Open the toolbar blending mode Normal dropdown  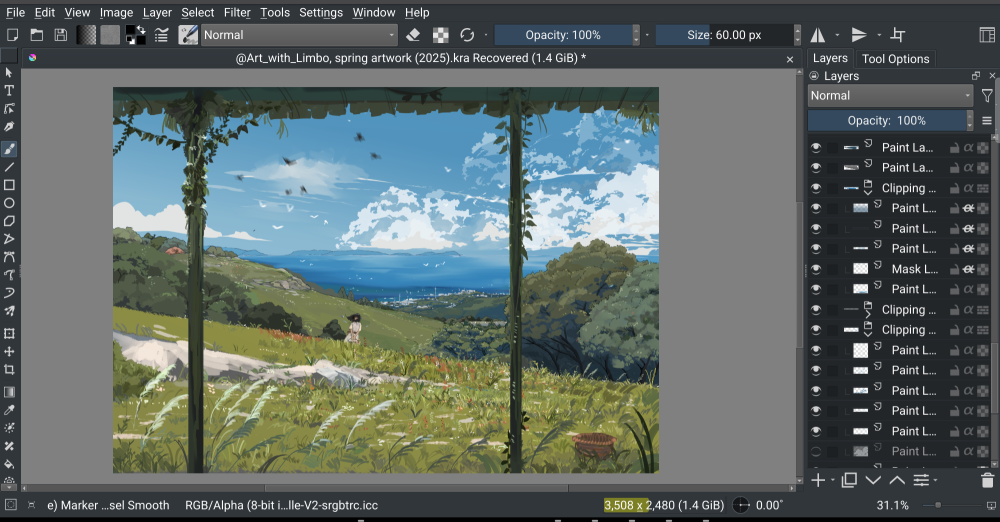click(x=299, y=35)
